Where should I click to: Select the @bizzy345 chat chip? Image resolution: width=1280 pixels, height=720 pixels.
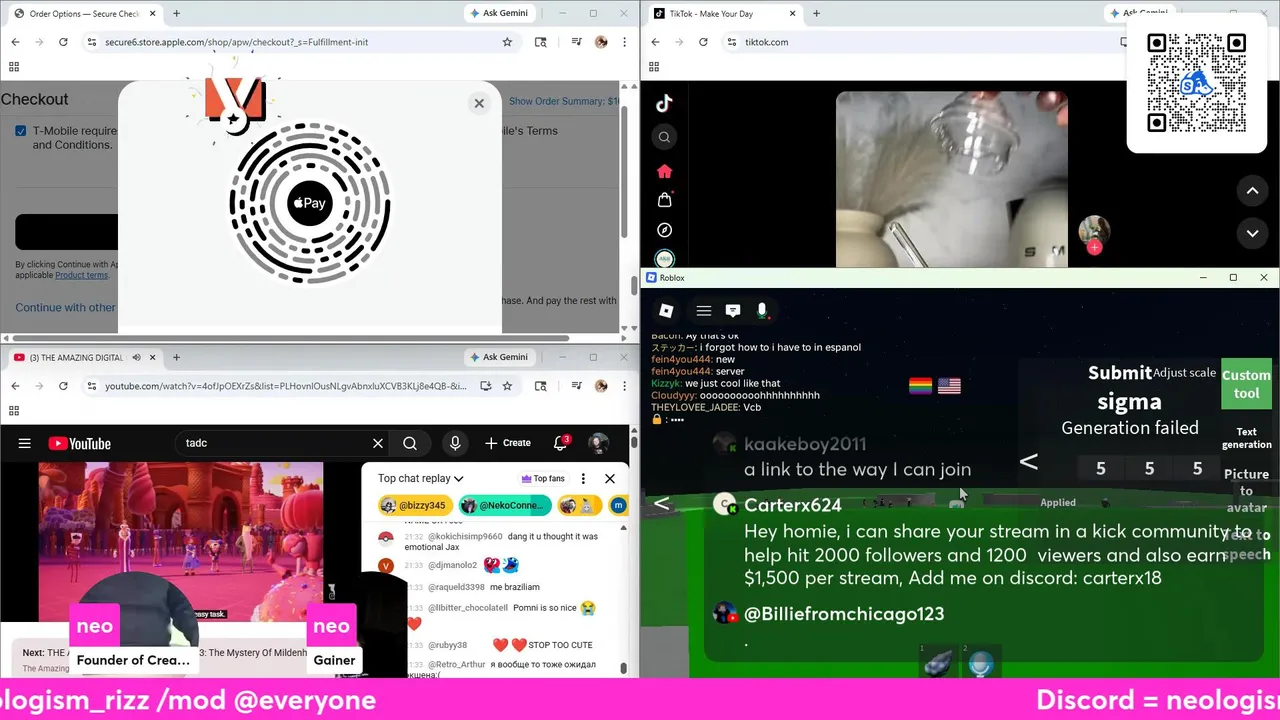(415, 506)
